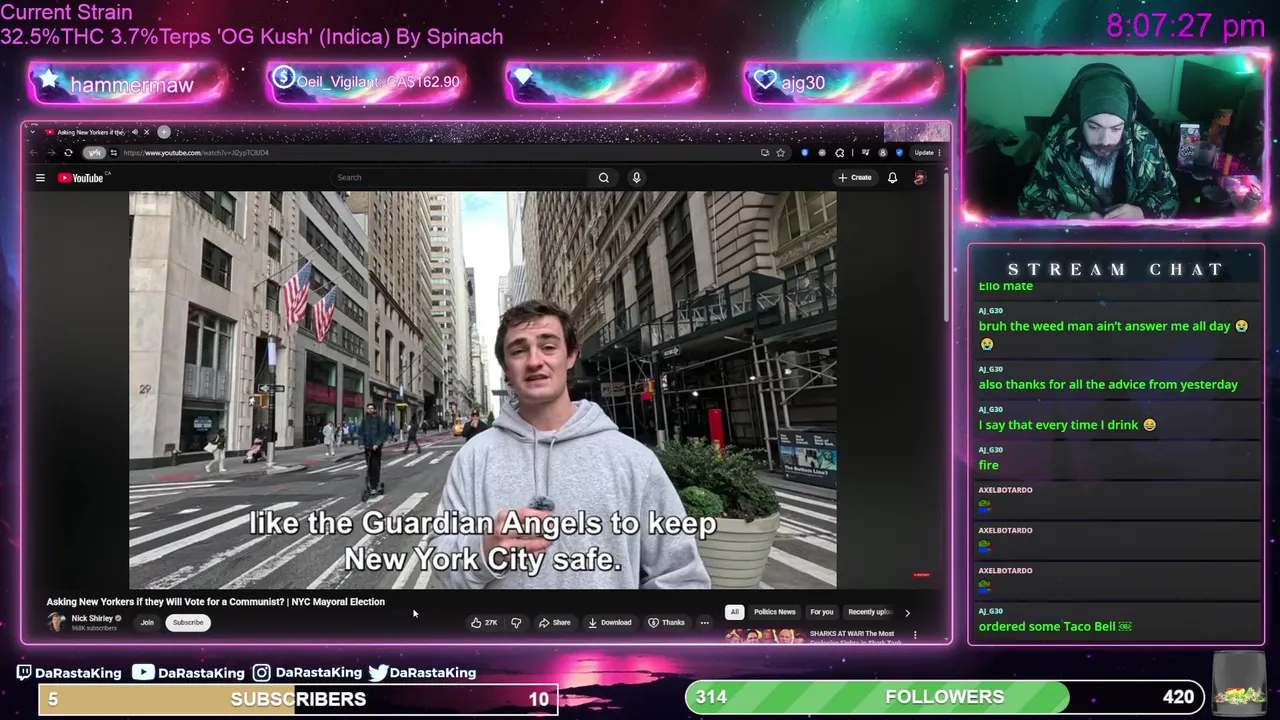Click the Thanks button under the video

[667, 622]
